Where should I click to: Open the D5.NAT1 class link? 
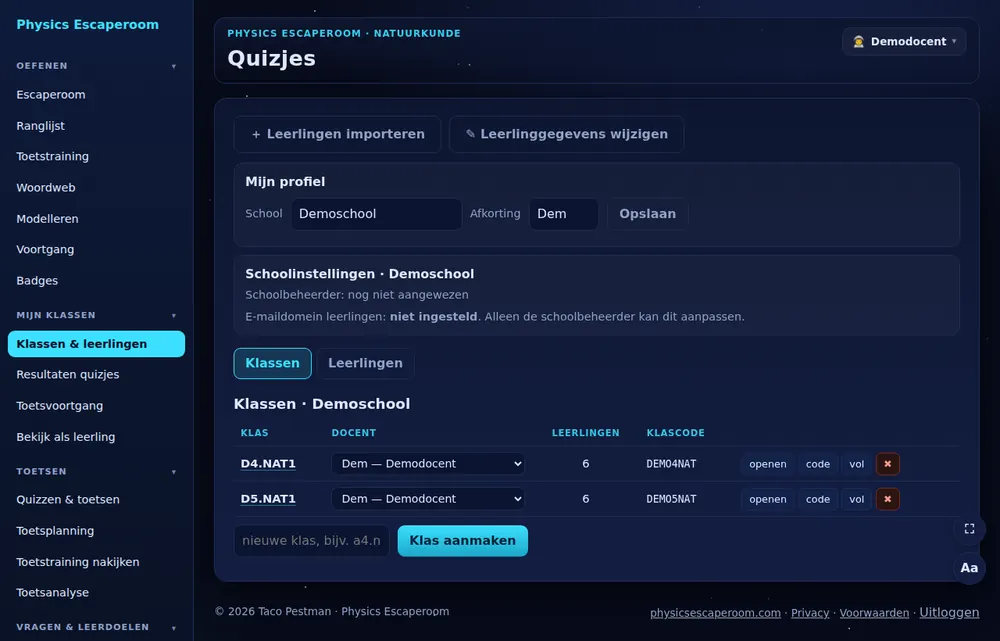(268, 499)
